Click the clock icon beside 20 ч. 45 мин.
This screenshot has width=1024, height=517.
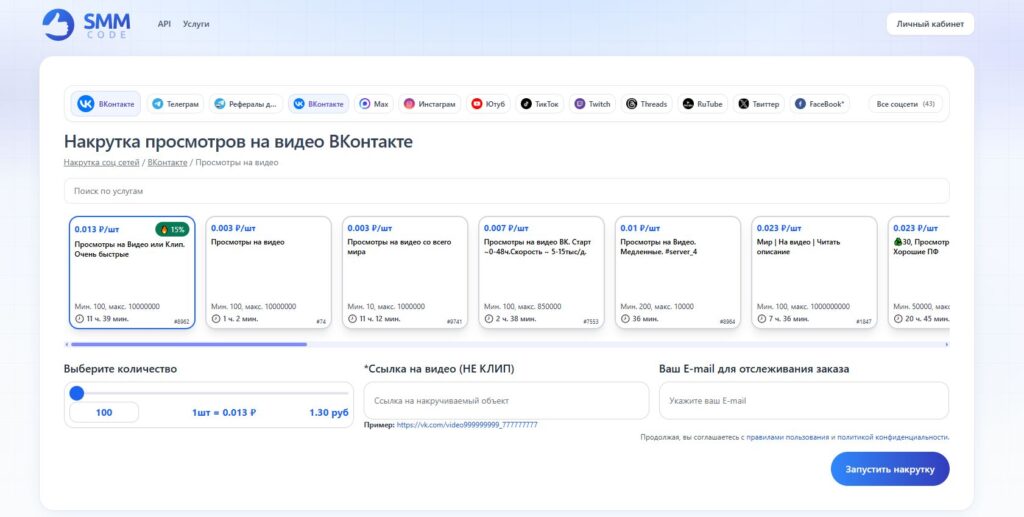[898, 319]
